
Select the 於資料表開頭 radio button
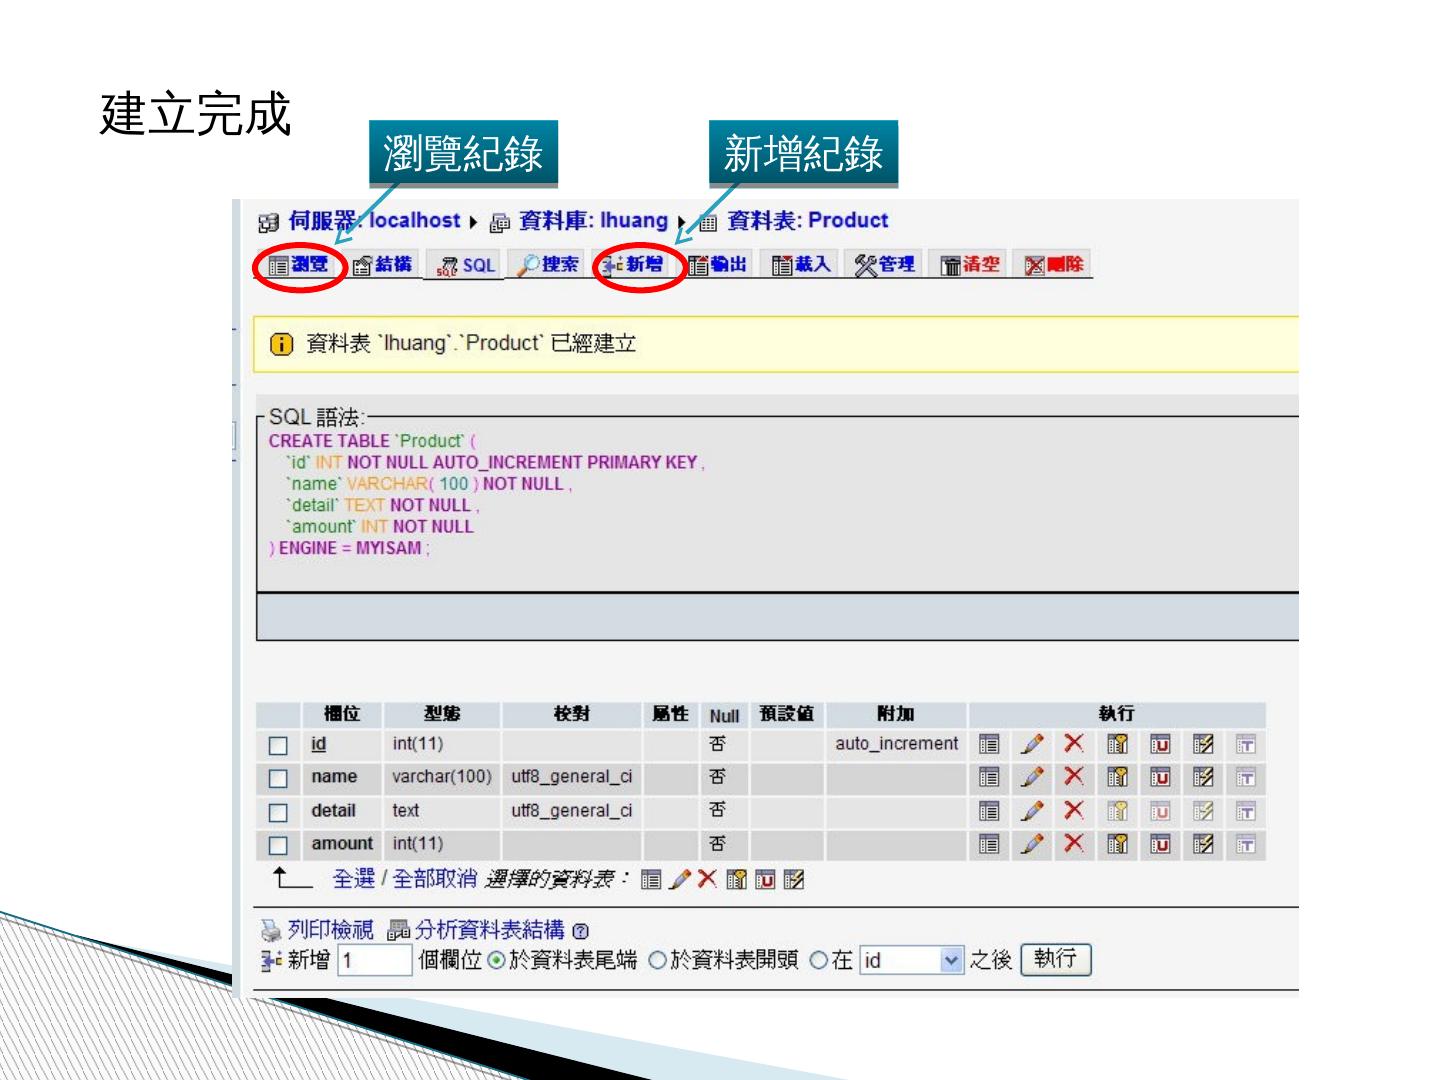pos(657,961)
